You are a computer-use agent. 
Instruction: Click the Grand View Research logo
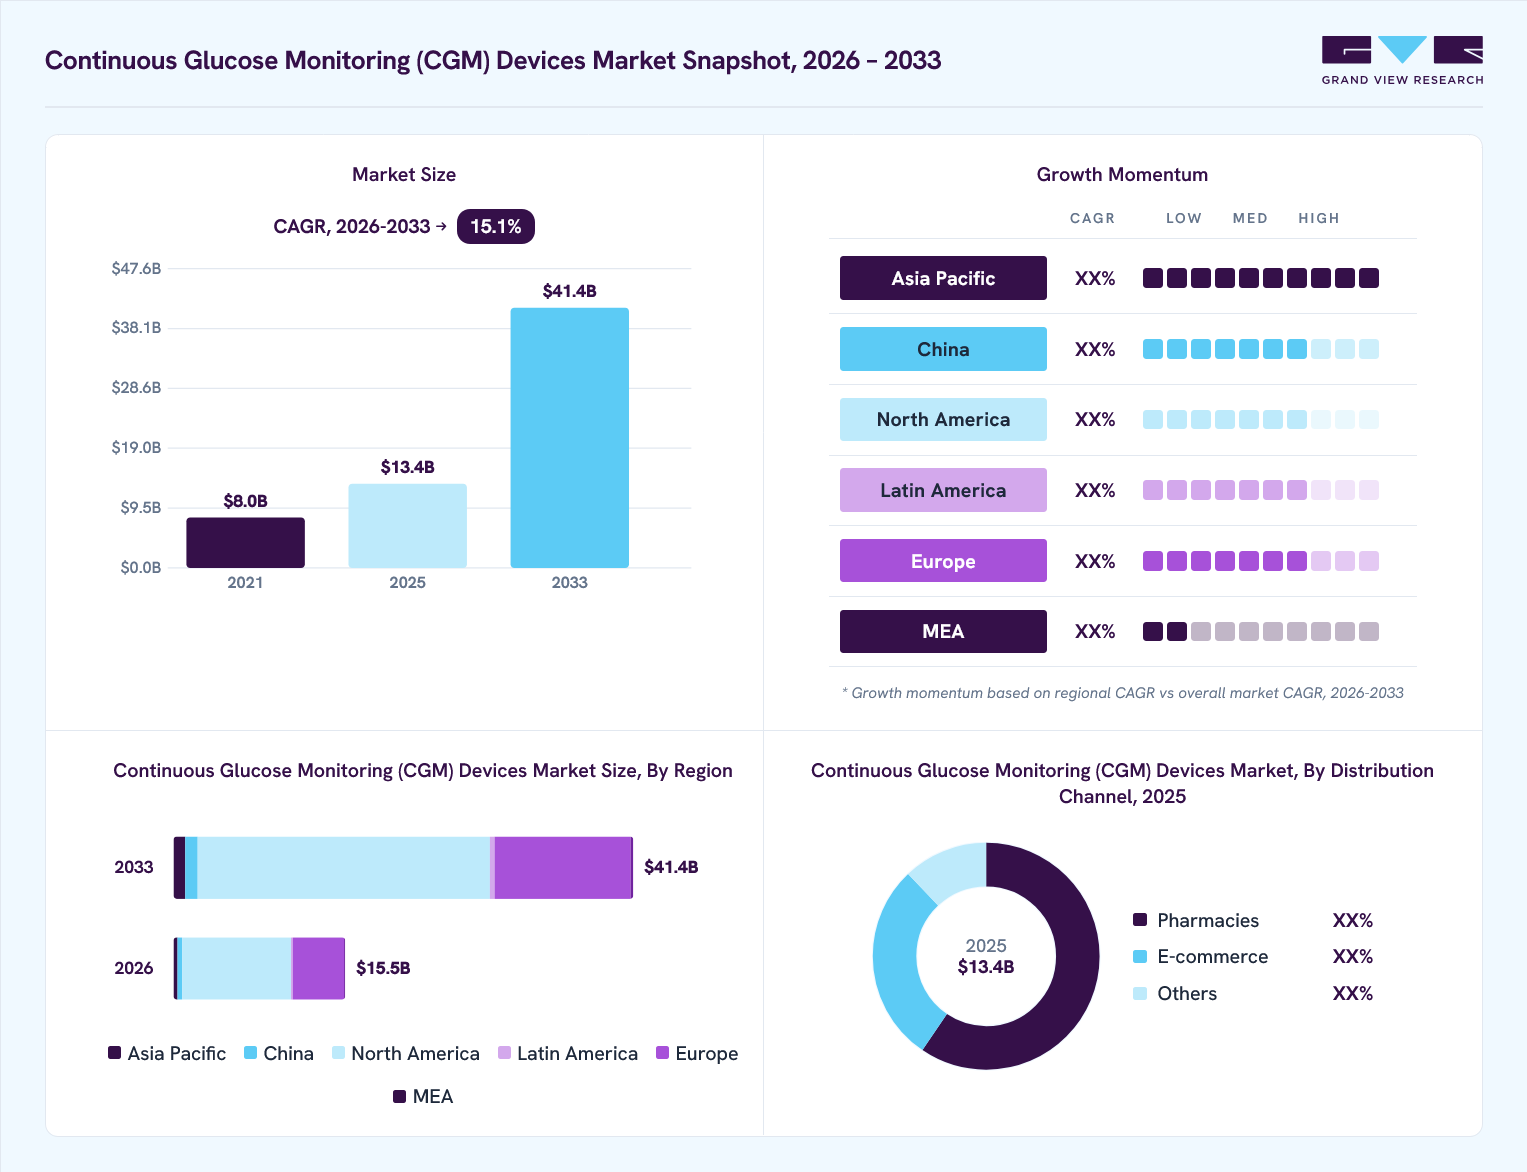point(1402,61)
